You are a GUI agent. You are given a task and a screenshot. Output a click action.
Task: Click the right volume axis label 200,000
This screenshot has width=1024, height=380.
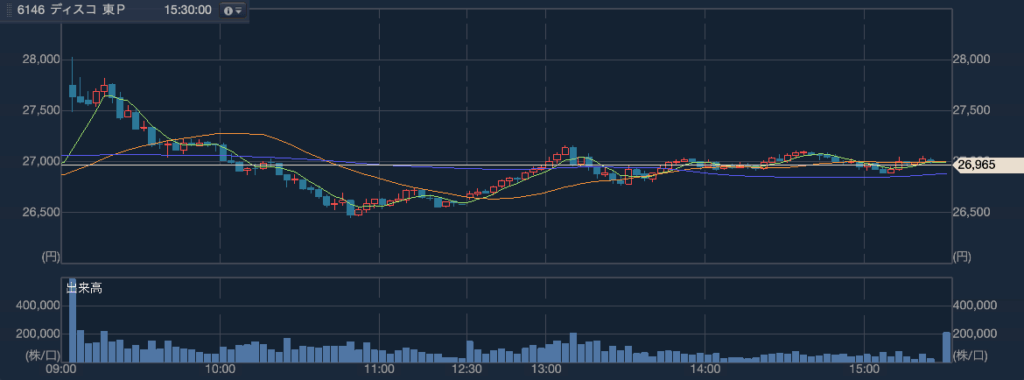pos(974,334)
